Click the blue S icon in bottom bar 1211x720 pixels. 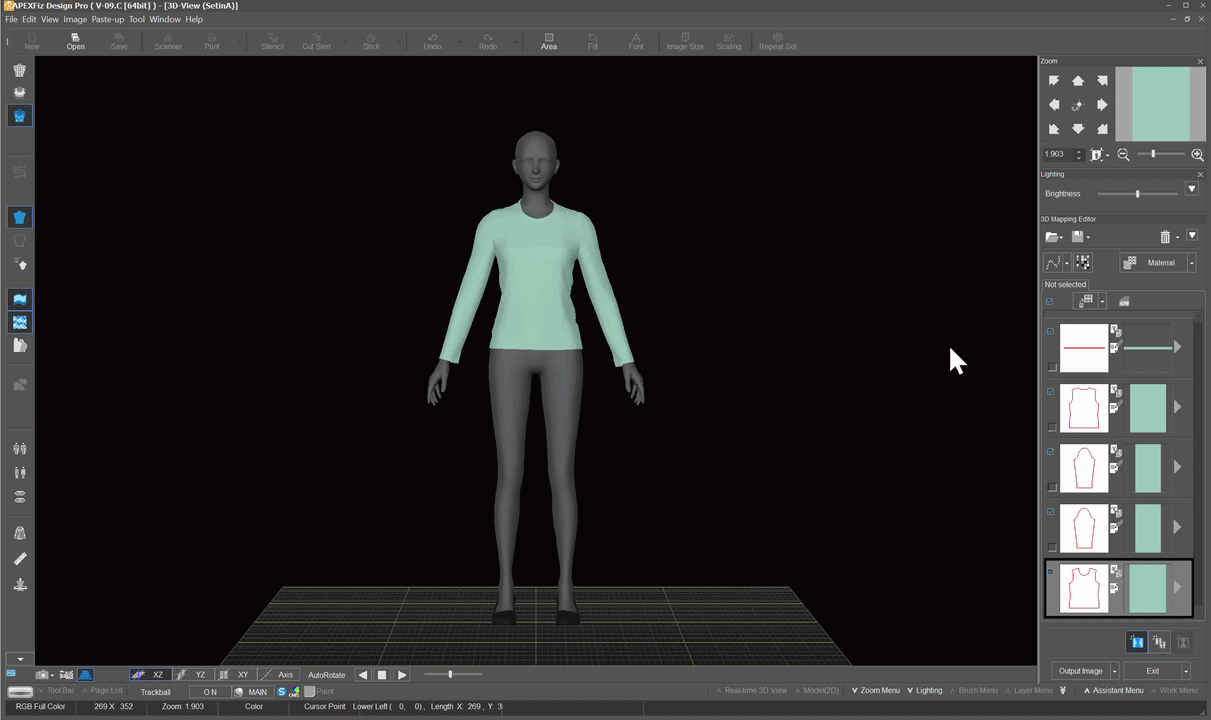(x=282, y=691)
